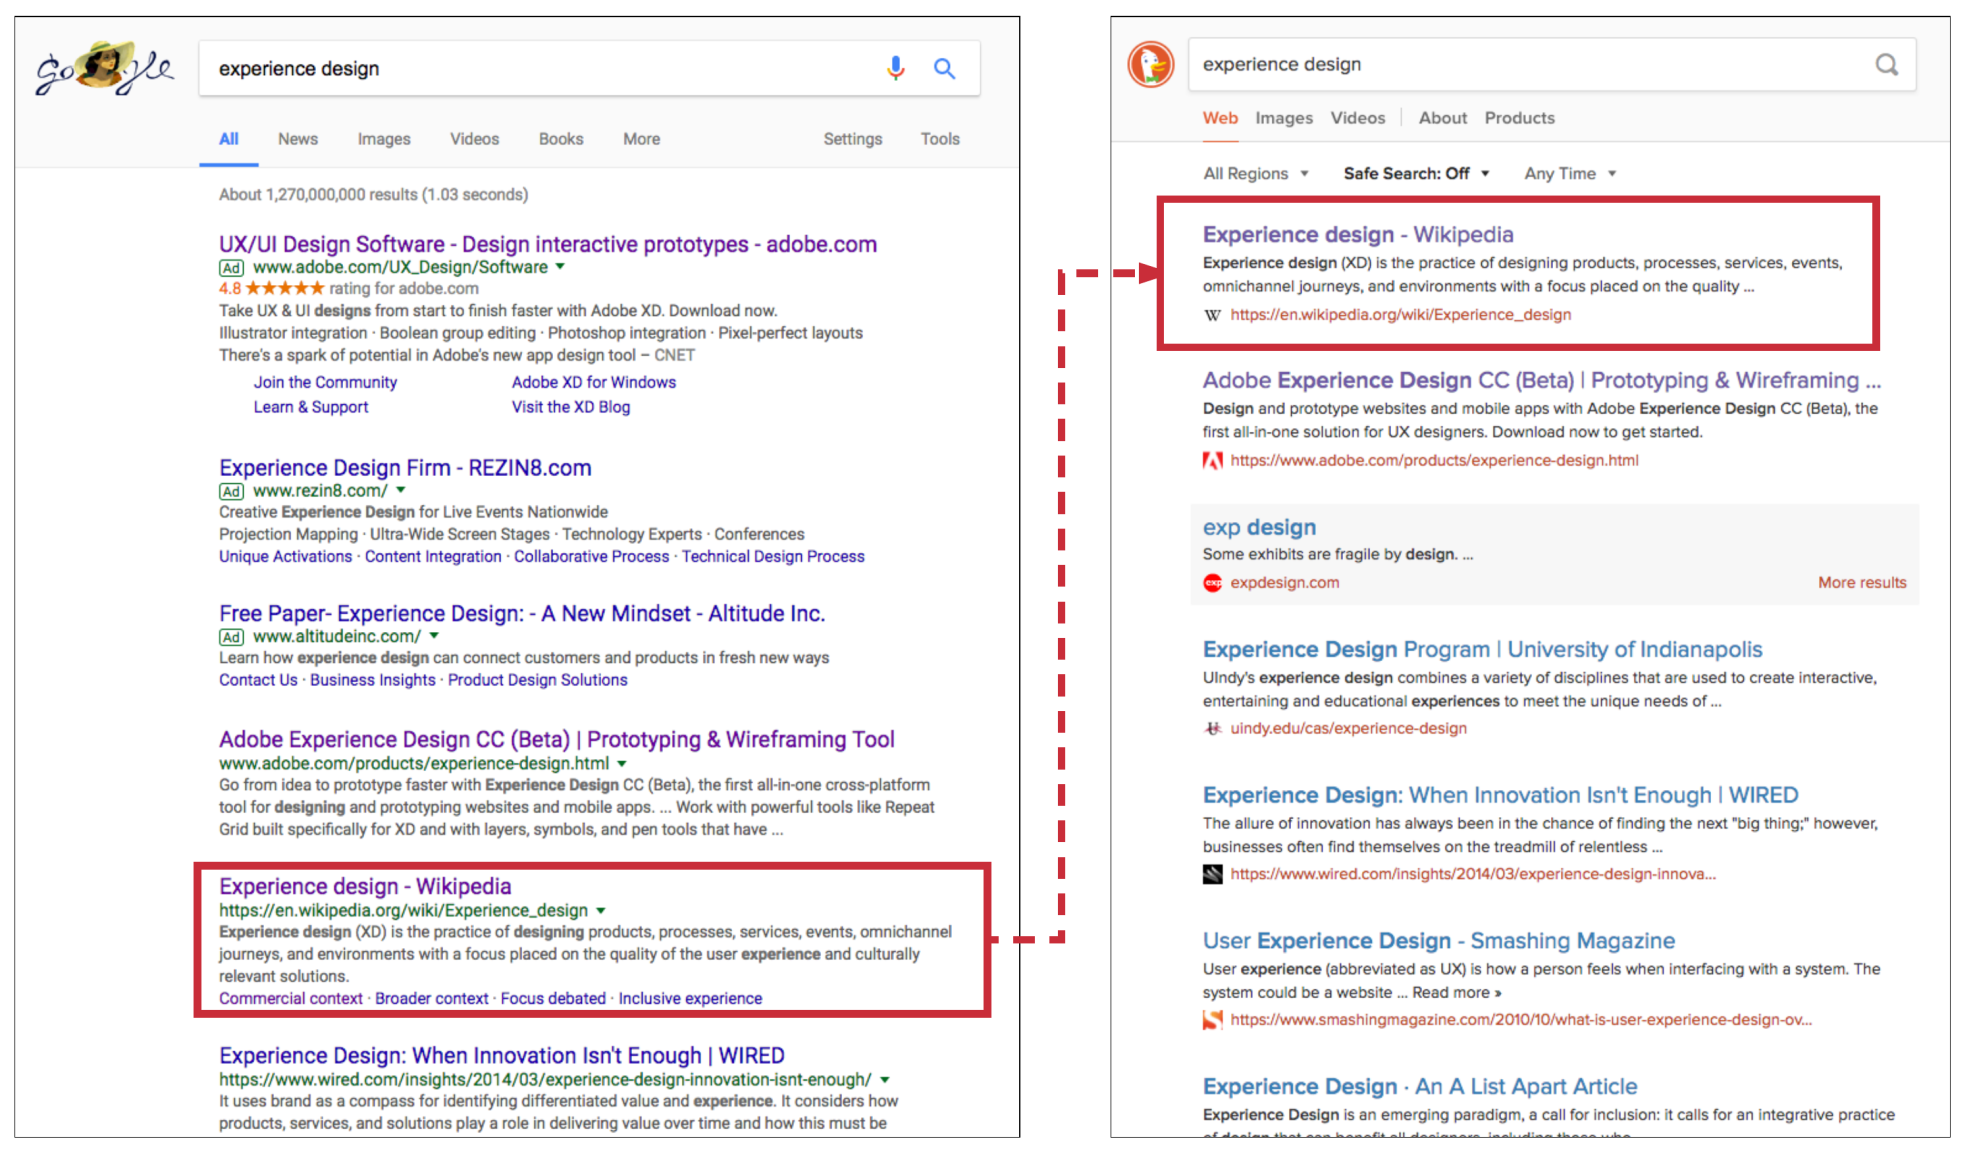Open the Any Time filter dropdown
1964x1153 pixels.
coord(1570,174)
